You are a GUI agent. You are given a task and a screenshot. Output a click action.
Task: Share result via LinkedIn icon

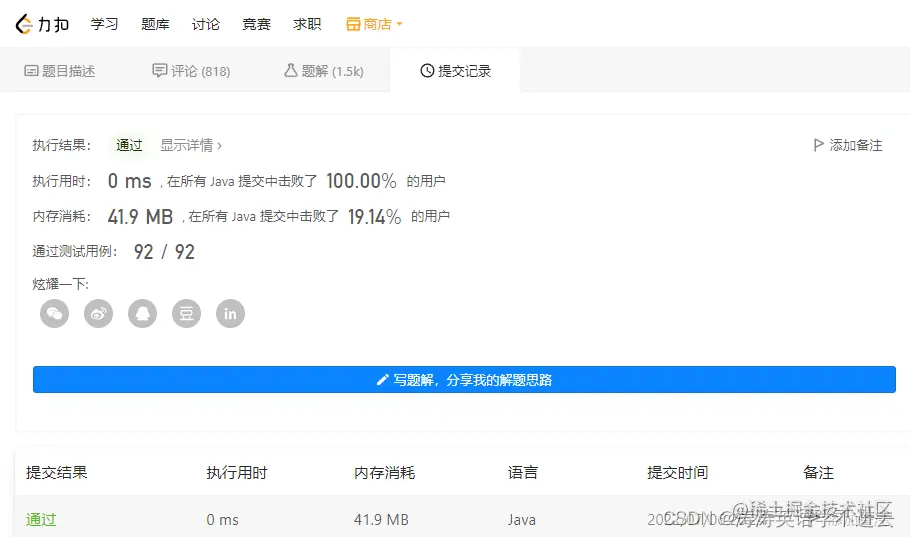tap(230, 313)
